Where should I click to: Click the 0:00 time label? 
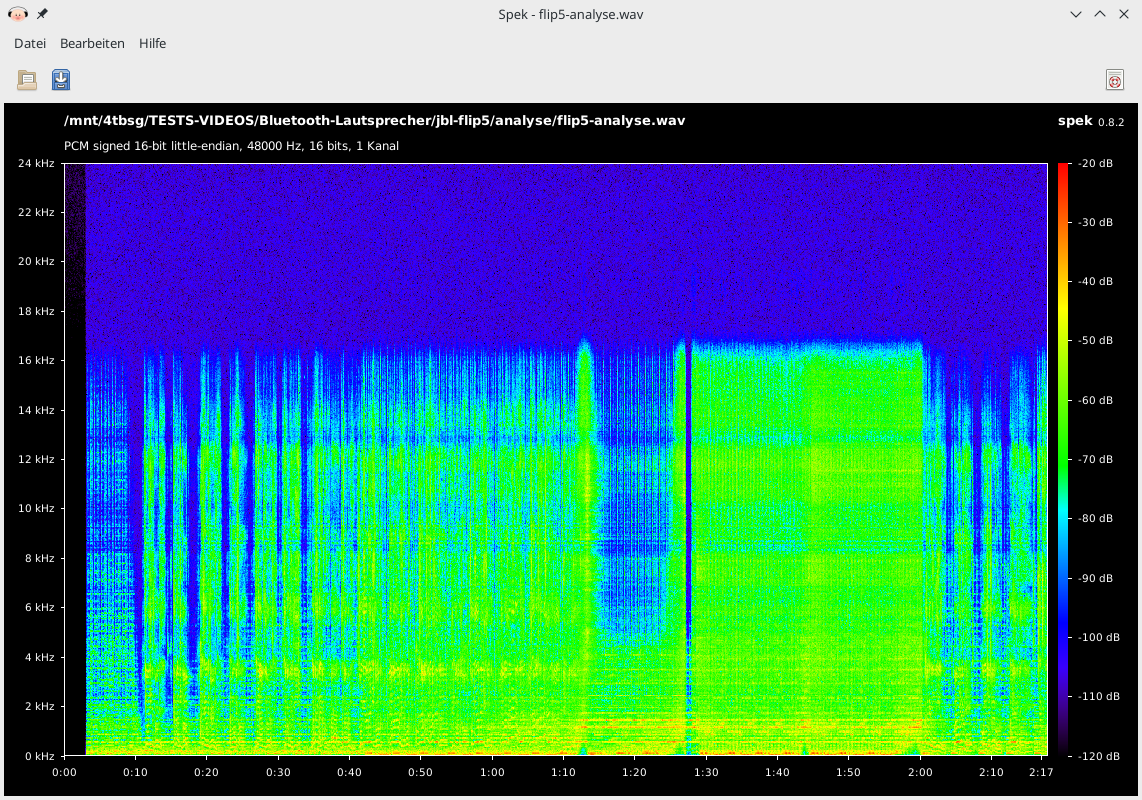(x=64, y=772)
